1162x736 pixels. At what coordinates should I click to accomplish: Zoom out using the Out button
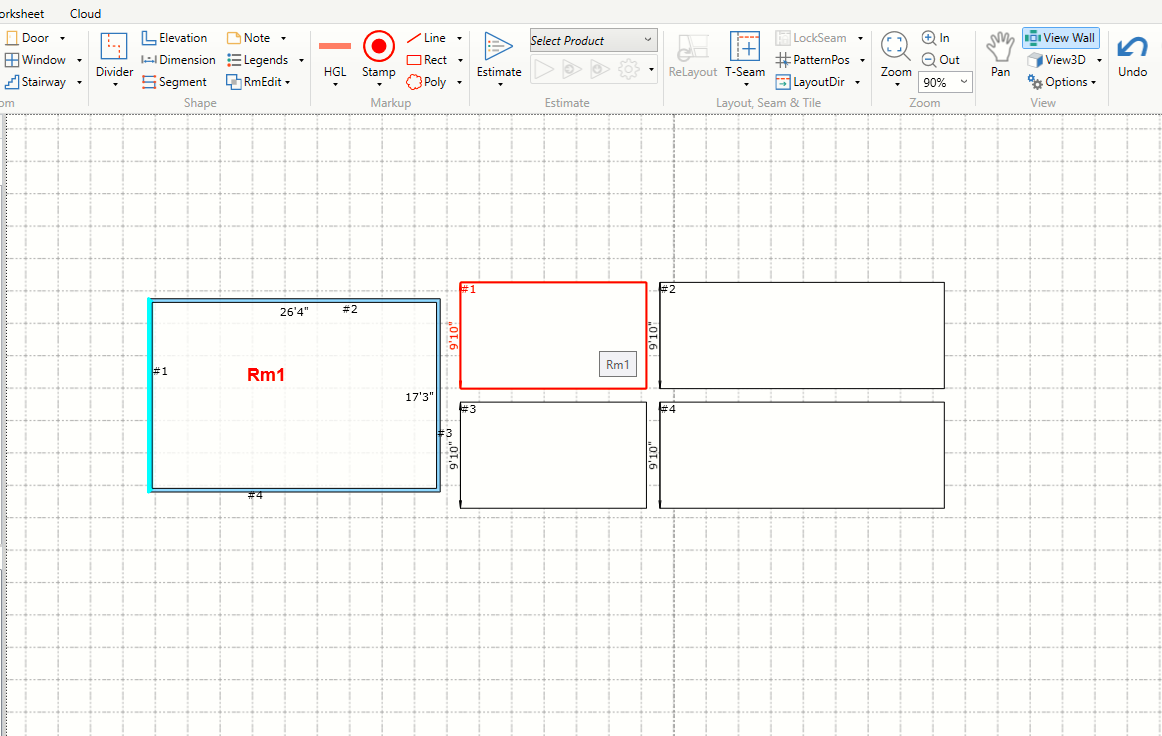tap(940, 60)
